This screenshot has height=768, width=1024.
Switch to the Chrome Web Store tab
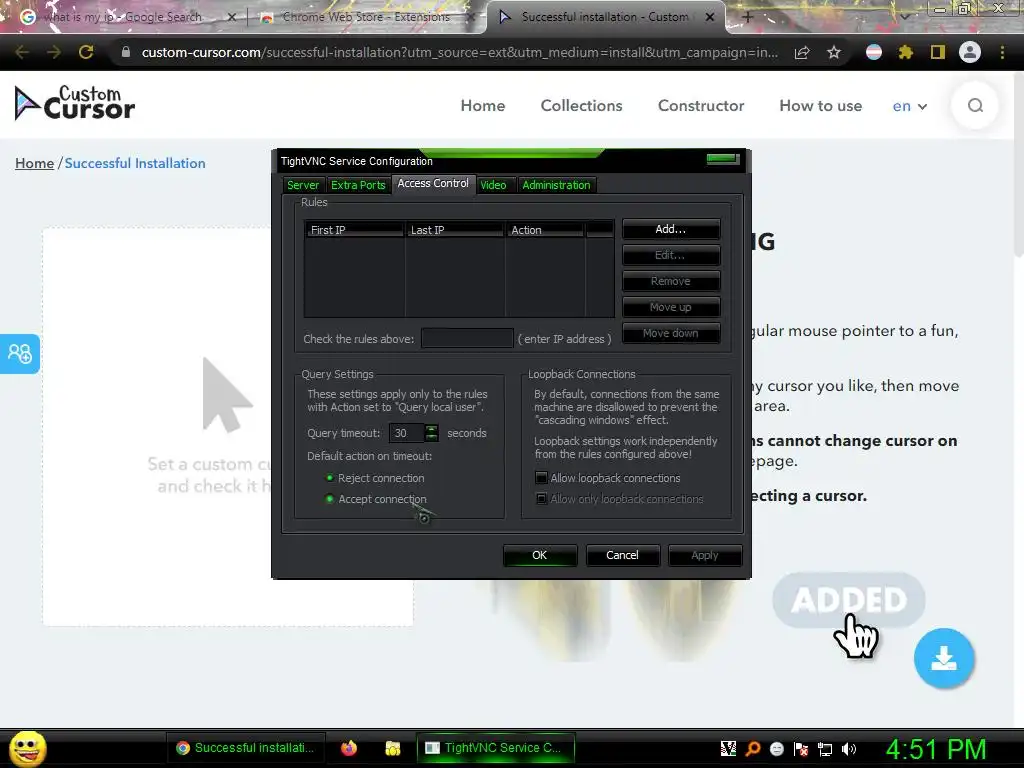point(364,17)
